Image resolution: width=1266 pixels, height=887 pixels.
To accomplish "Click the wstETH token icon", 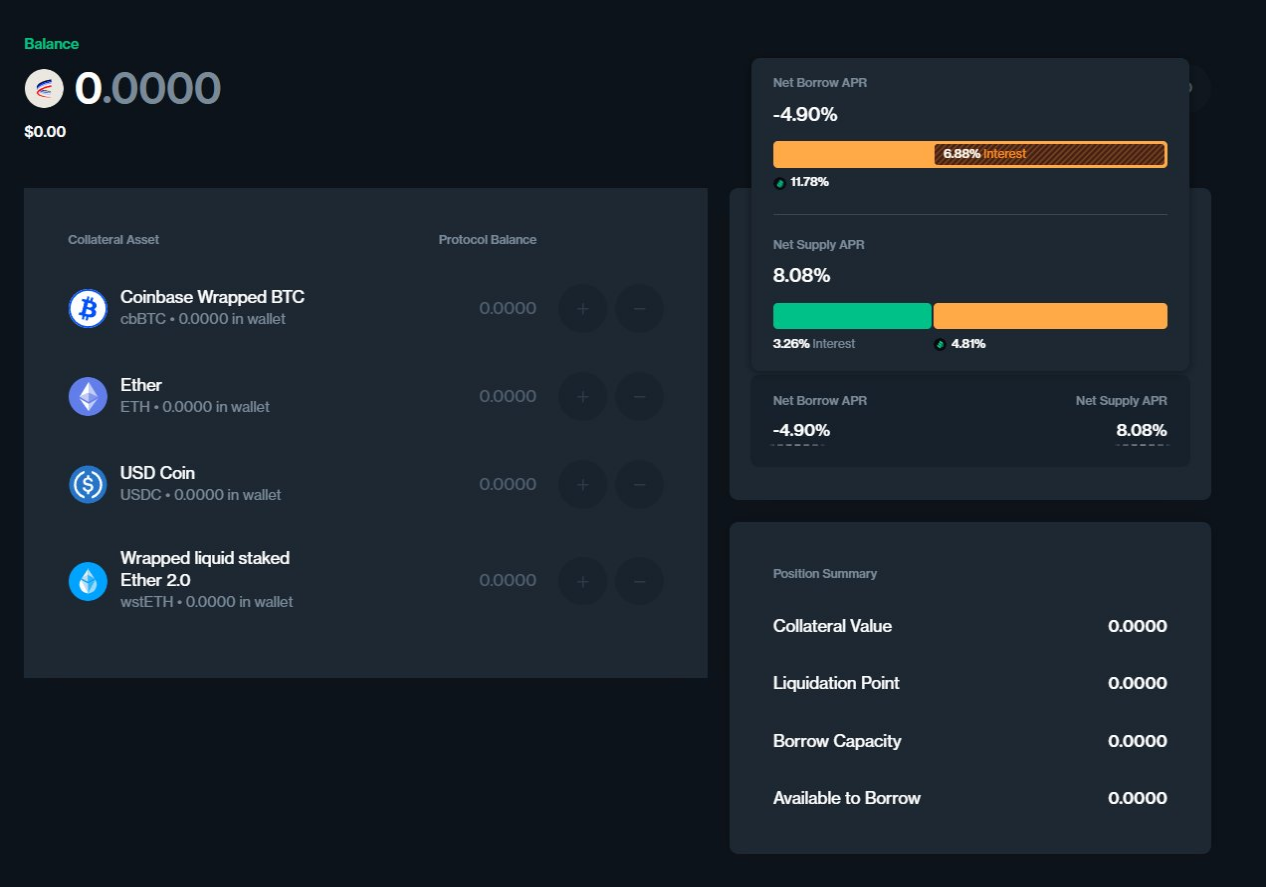I will tap(88, 581).
